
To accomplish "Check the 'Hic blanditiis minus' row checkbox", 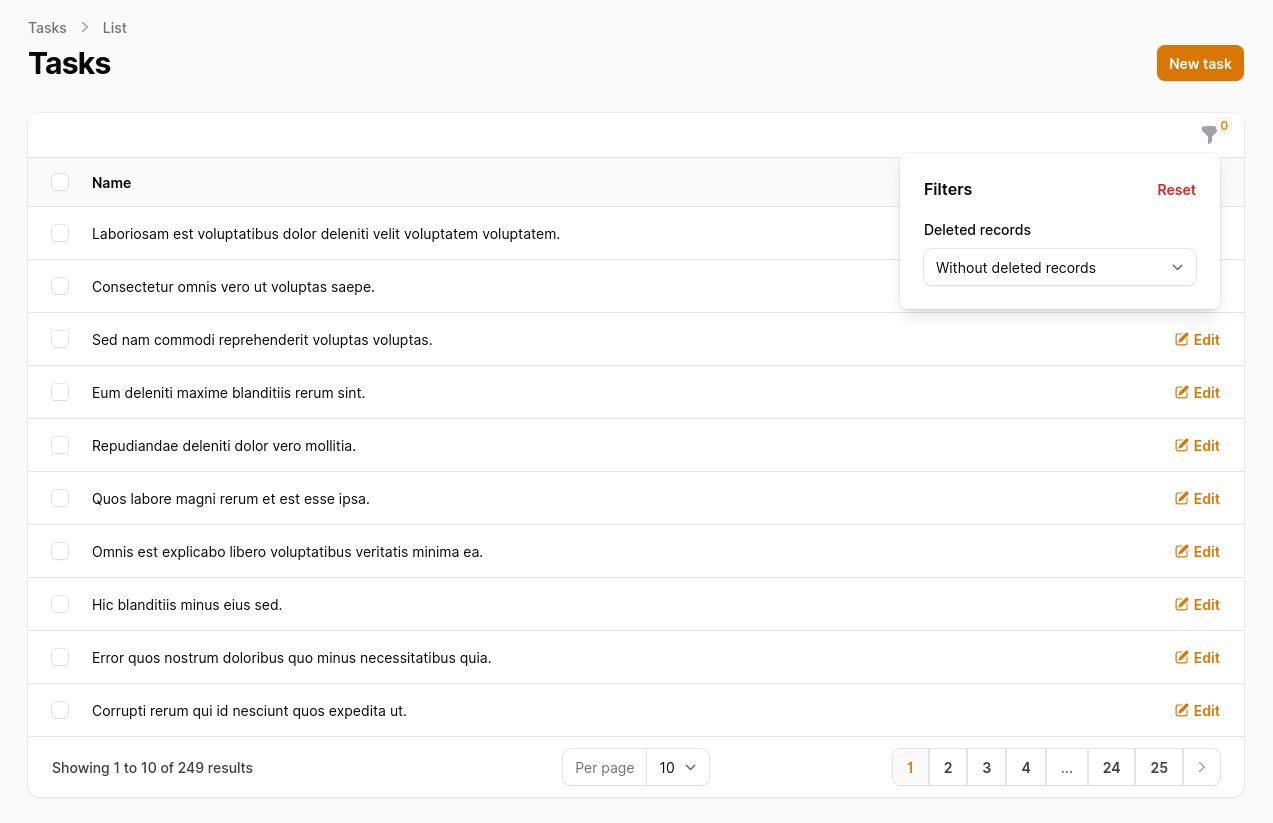I will click(60, 604).
